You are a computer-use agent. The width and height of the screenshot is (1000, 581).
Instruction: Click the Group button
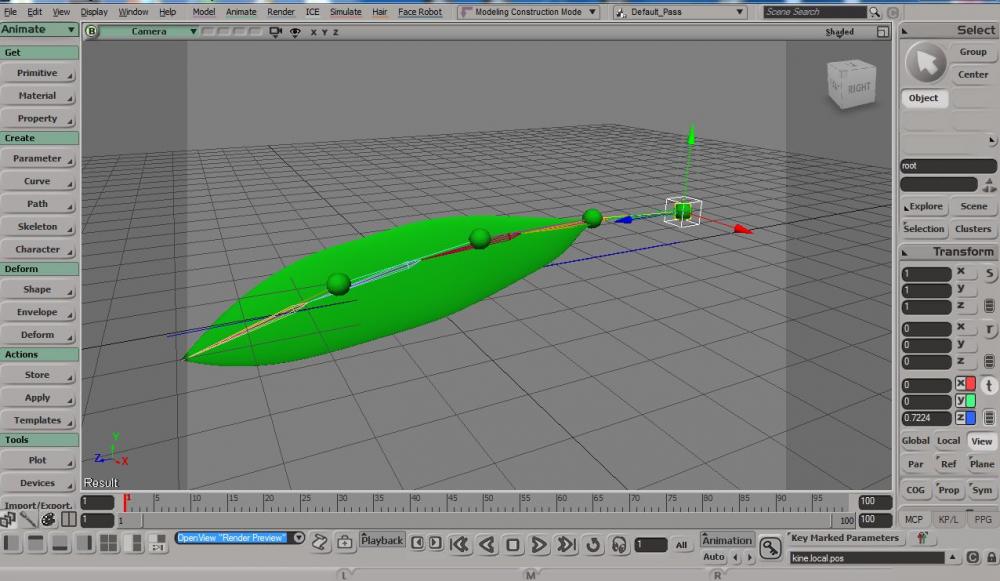click(x=973, y=52)
